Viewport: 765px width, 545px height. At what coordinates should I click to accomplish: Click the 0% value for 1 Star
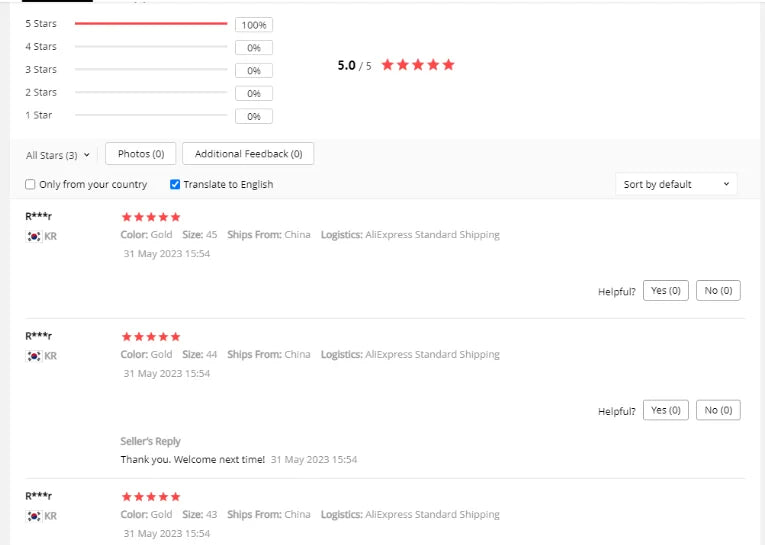(x=254, y=117)
